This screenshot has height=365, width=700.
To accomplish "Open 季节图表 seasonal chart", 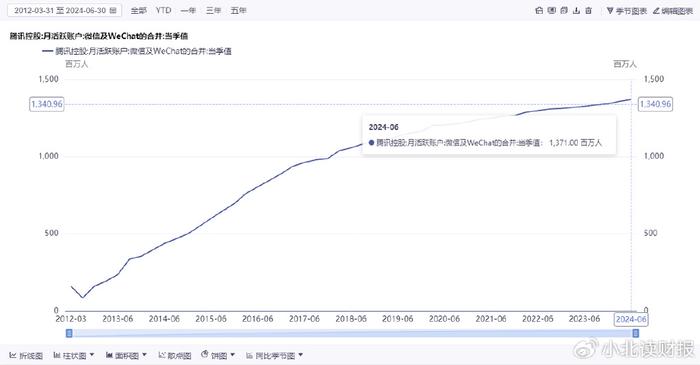I will [x=626, y=11].
